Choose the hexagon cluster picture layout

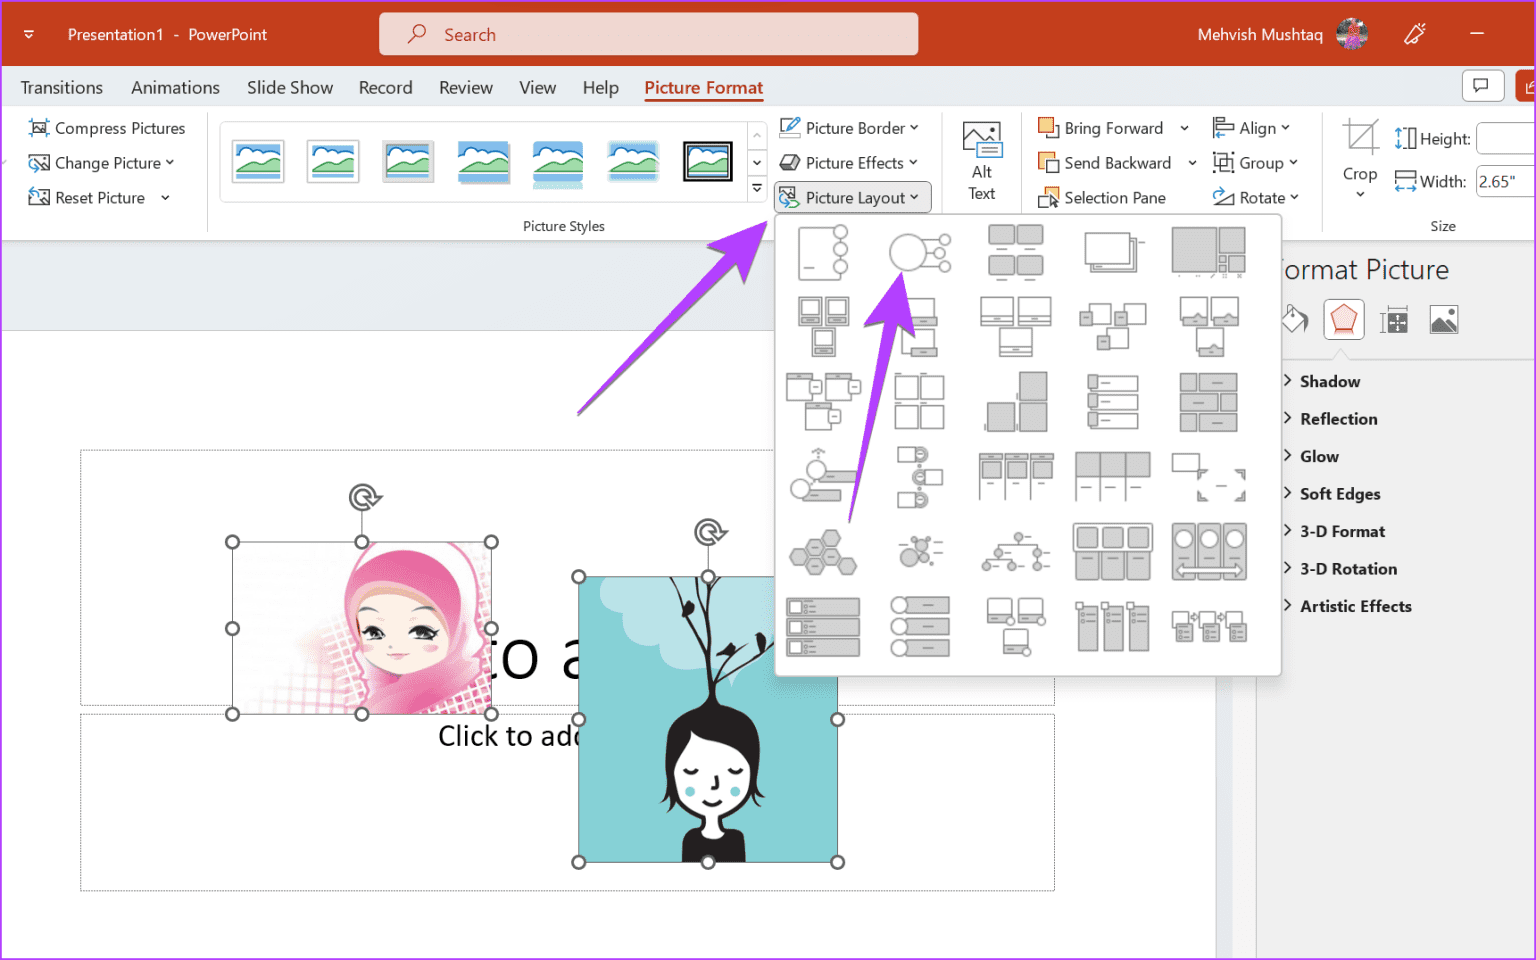coord(822,552)
